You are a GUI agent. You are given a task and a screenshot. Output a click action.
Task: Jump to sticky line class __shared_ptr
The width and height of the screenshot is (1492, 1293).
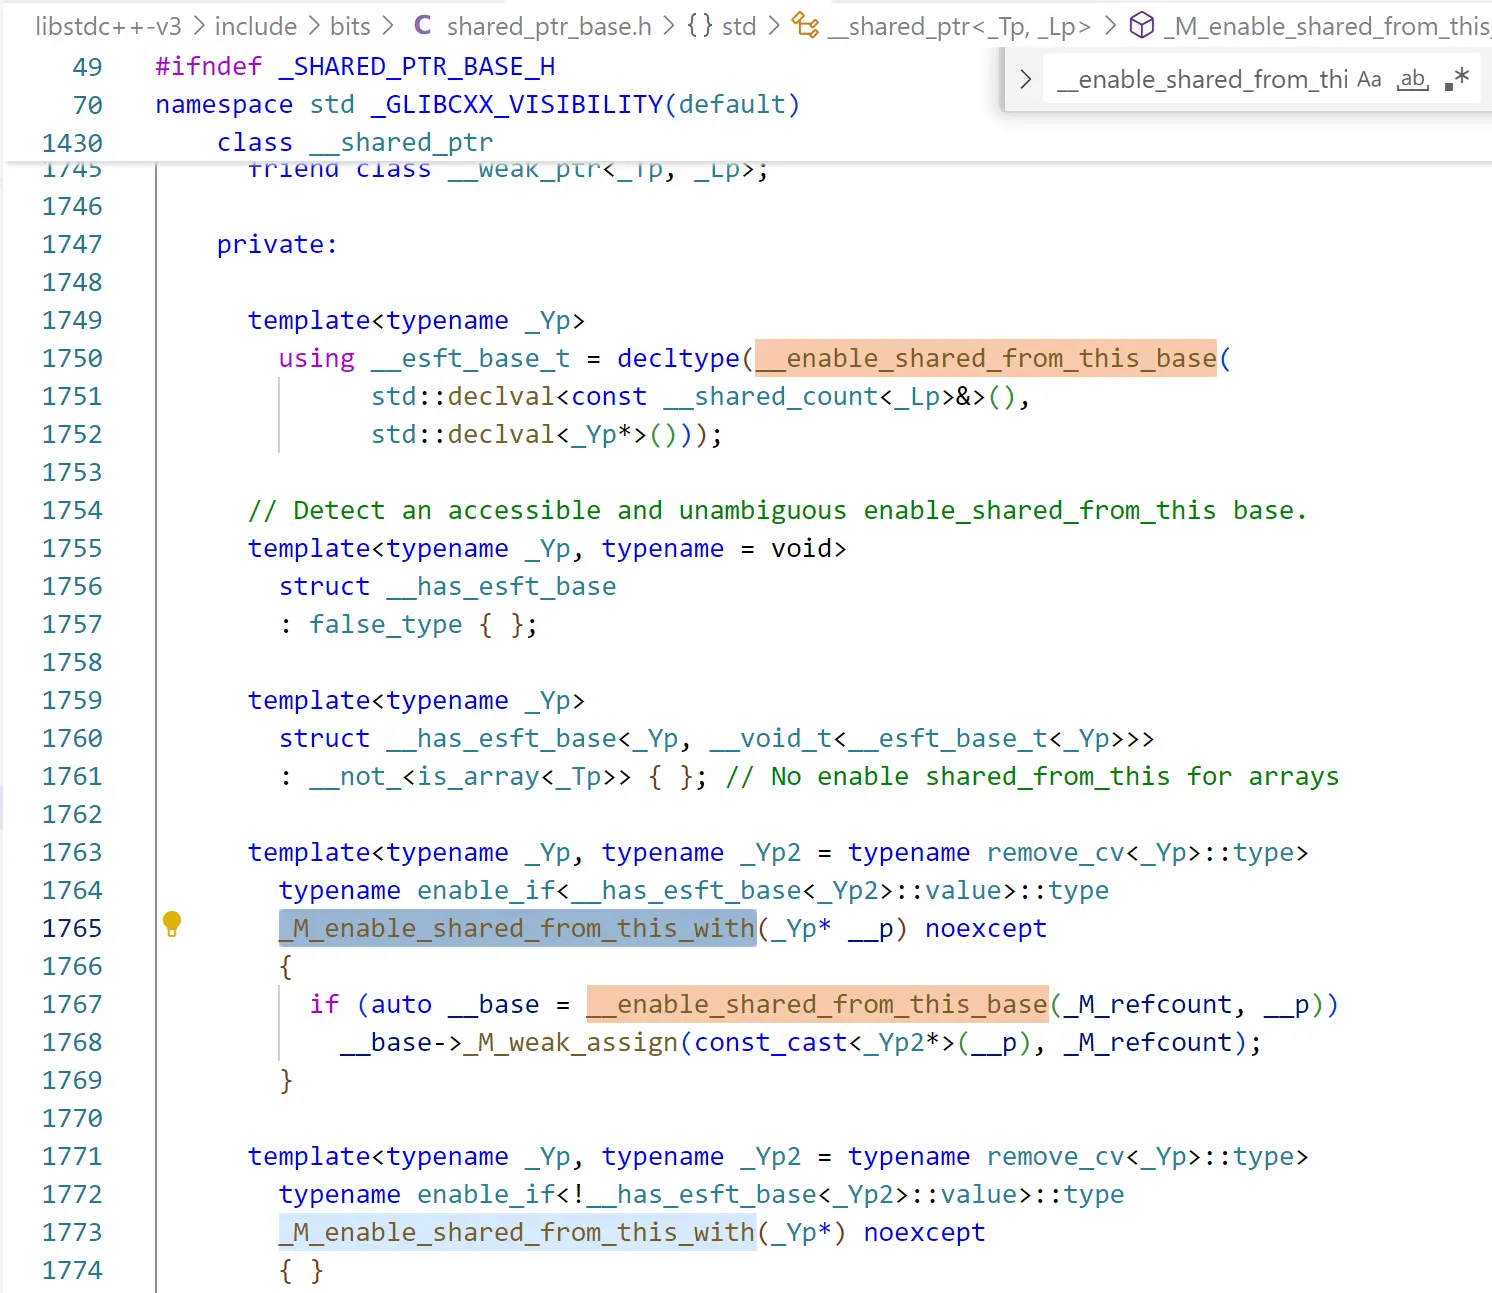(354, 143)
